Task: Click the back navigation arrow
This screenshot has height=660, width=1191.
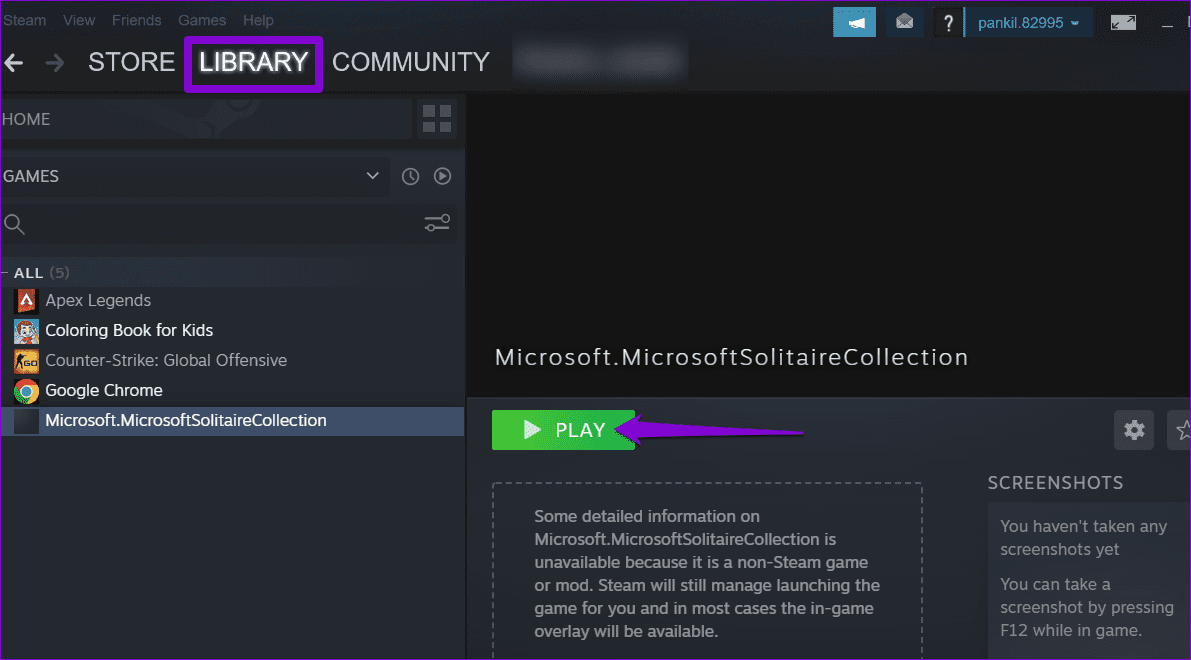Action: [14, 62]
